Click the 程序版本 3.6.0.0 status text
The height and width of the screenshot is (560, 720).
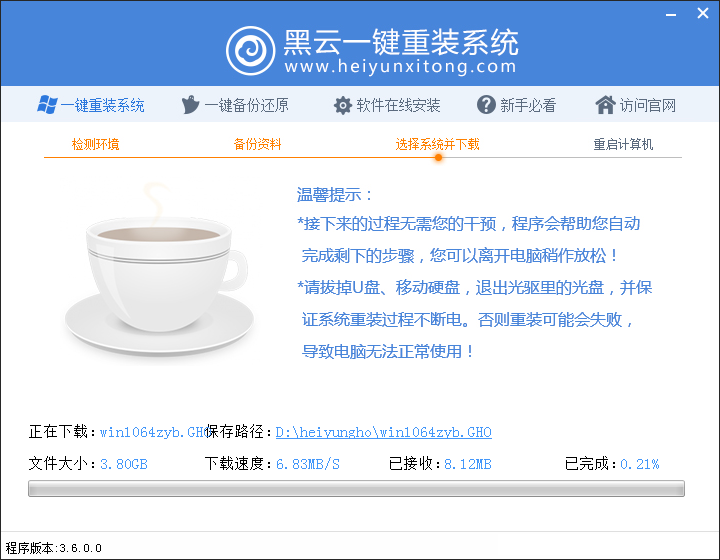coord(52,548)
